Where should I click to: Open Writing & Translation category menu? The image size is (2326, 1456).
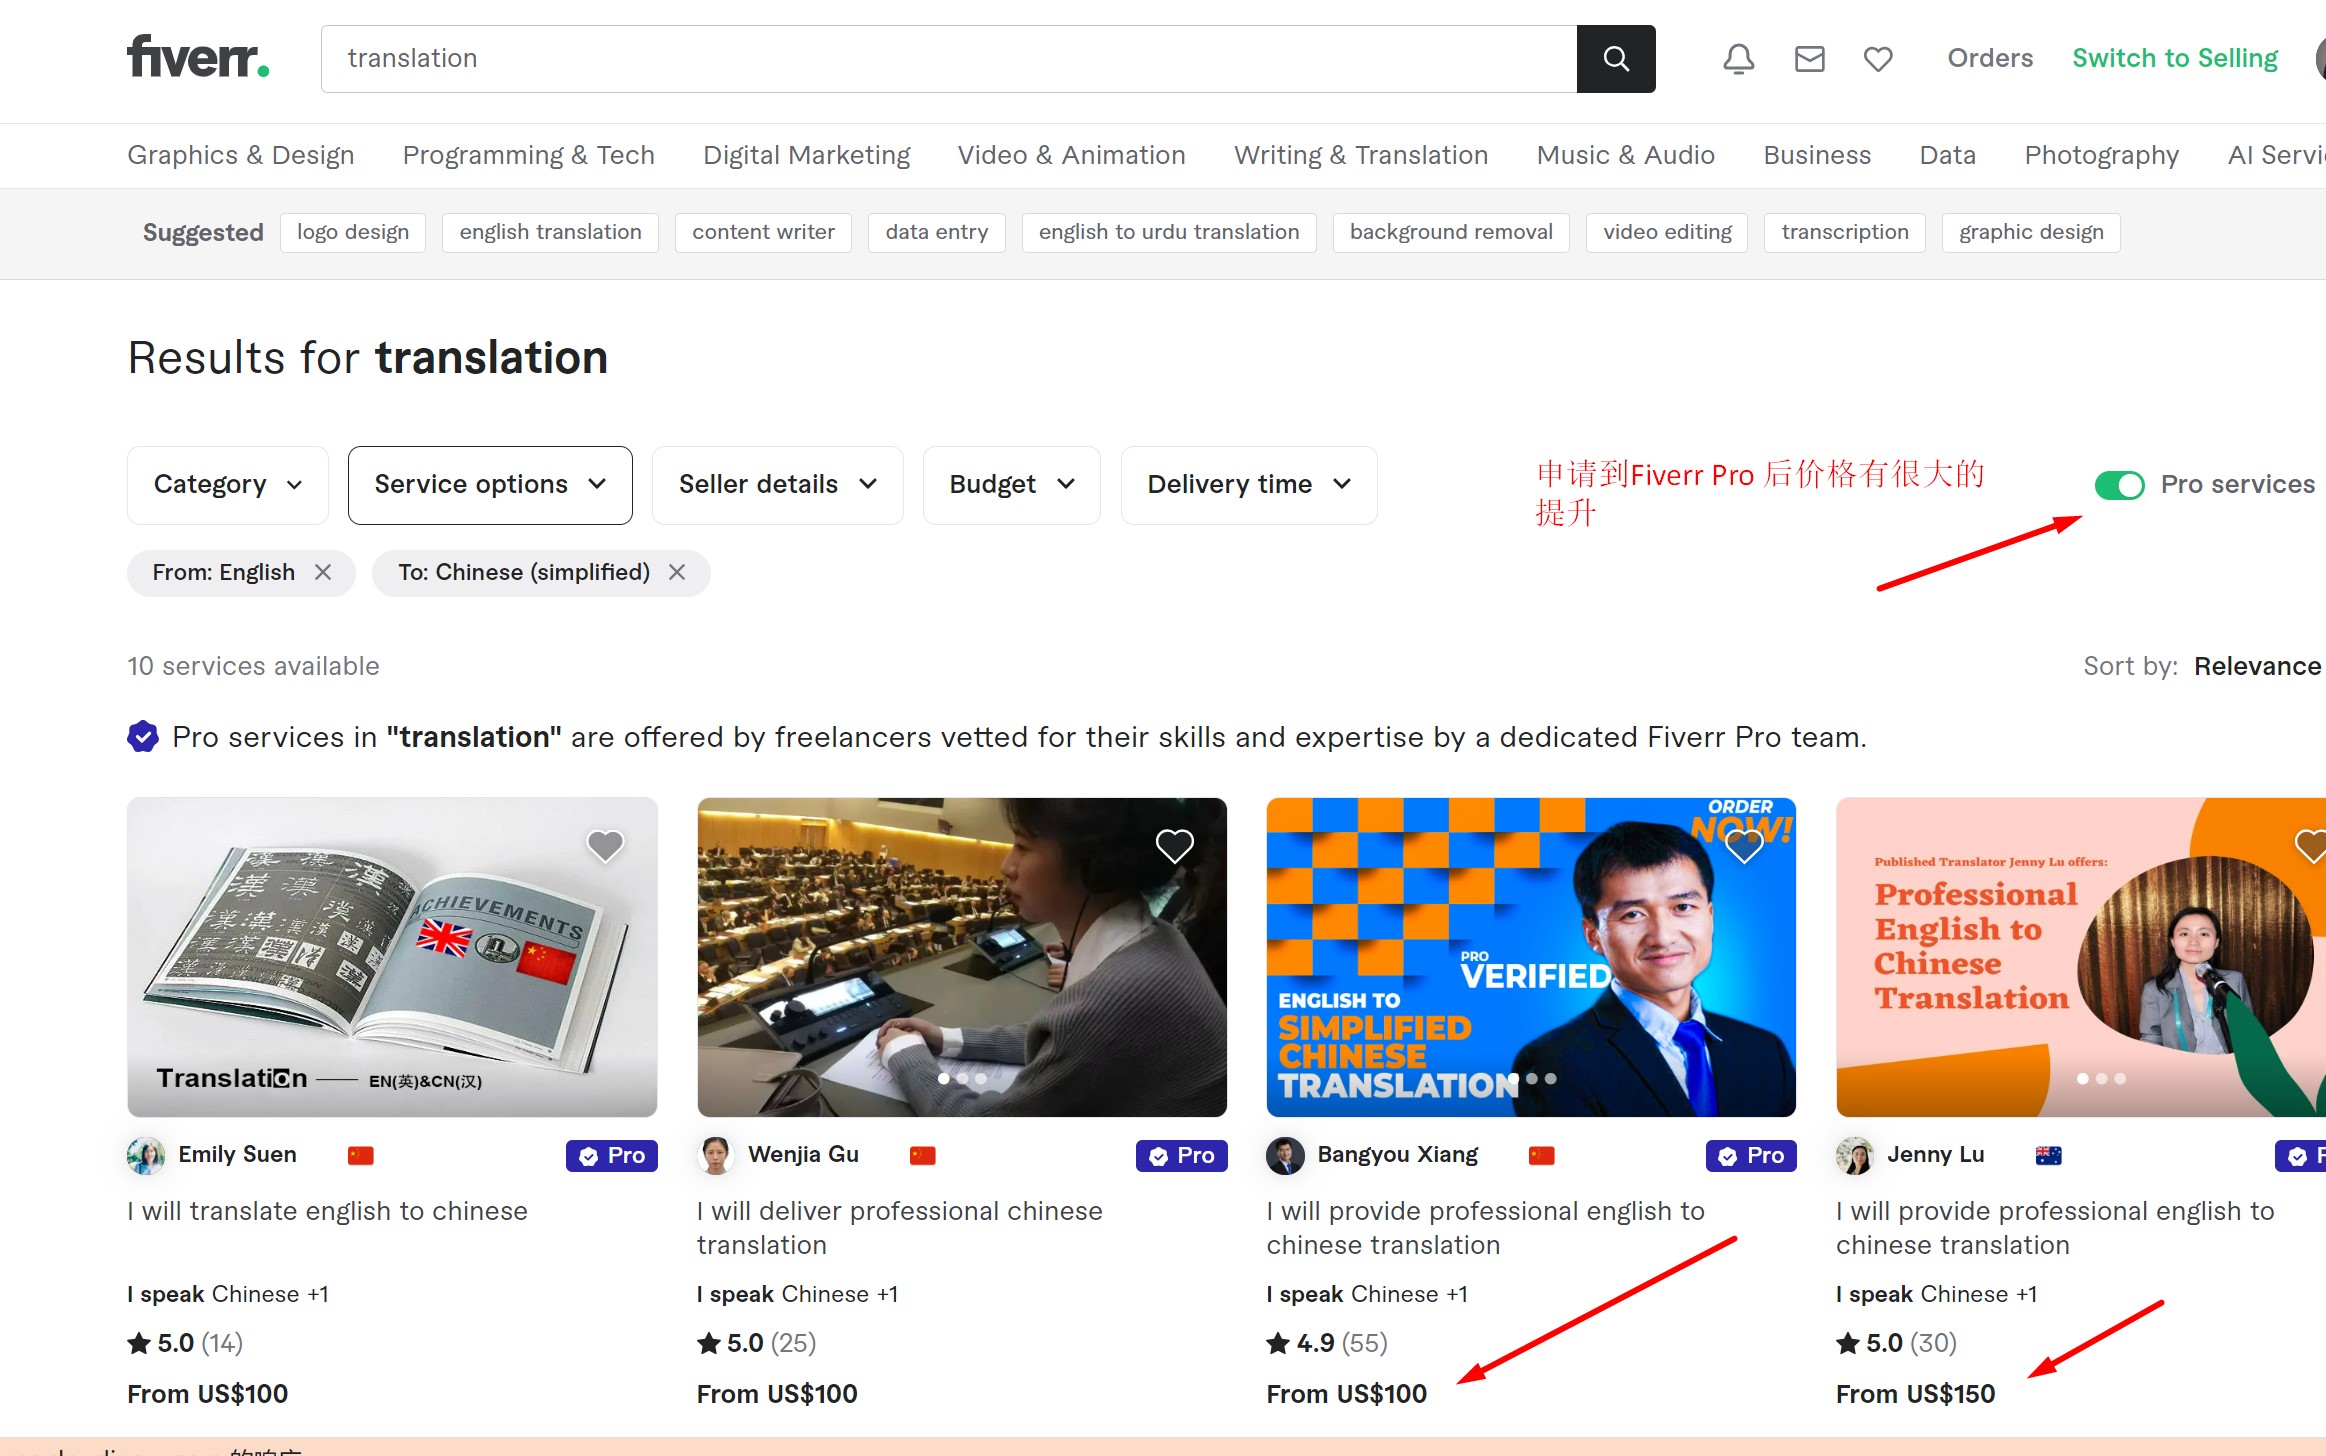coord(1360,155)
